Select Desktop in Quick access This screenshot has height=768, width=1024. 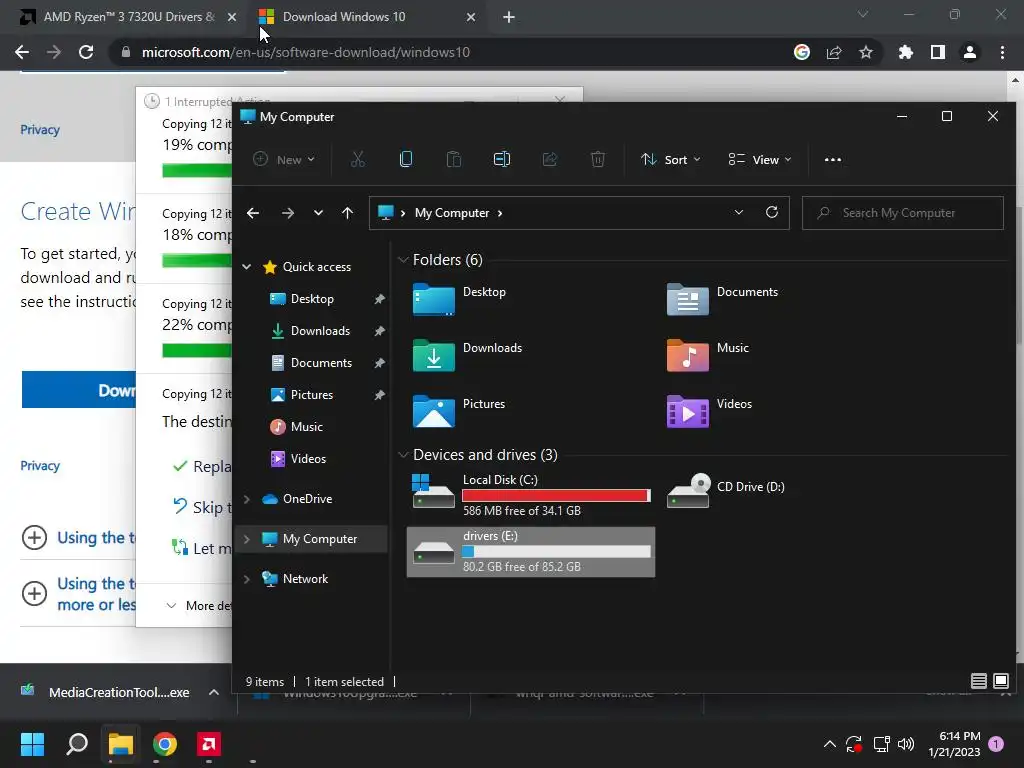tap(312, 298)
